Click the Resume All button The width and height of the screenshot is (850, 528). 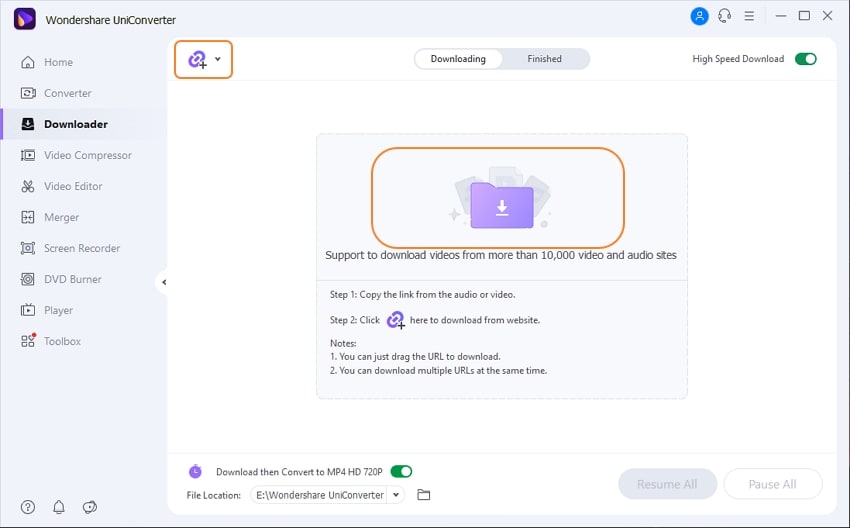tap(667, 484)
